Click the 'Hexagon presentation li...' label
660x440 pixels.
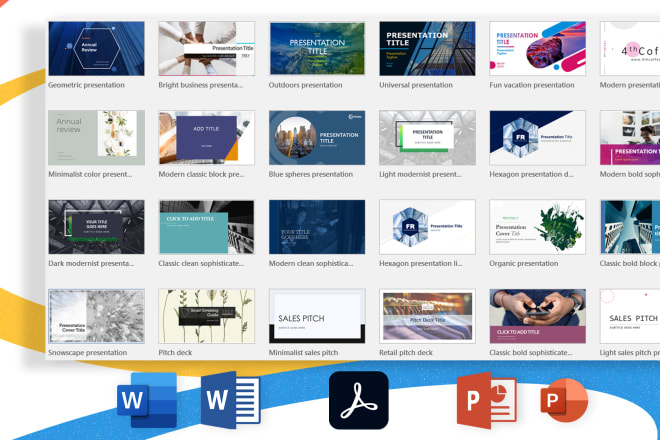[420, 264]
